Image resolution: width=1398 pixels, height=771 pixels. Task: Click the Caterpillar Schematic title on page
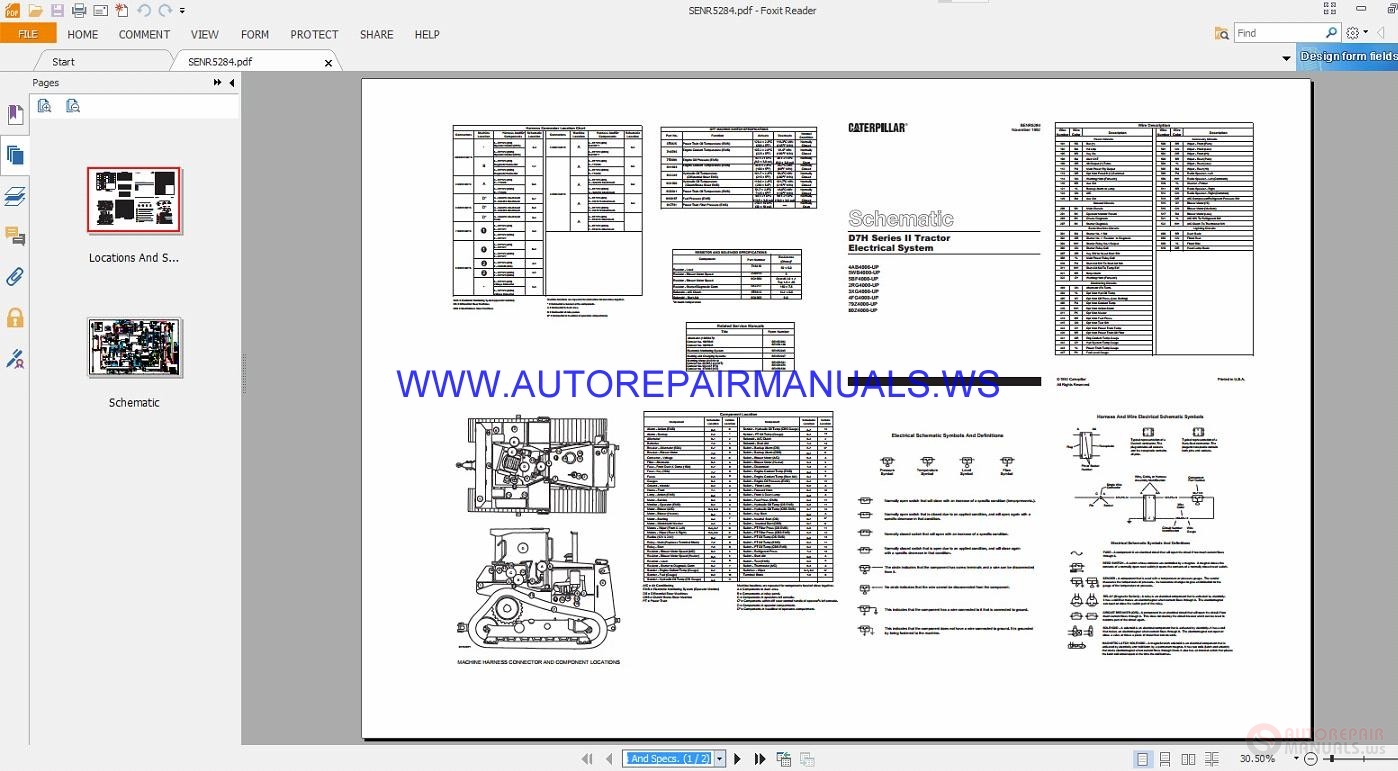901,218
